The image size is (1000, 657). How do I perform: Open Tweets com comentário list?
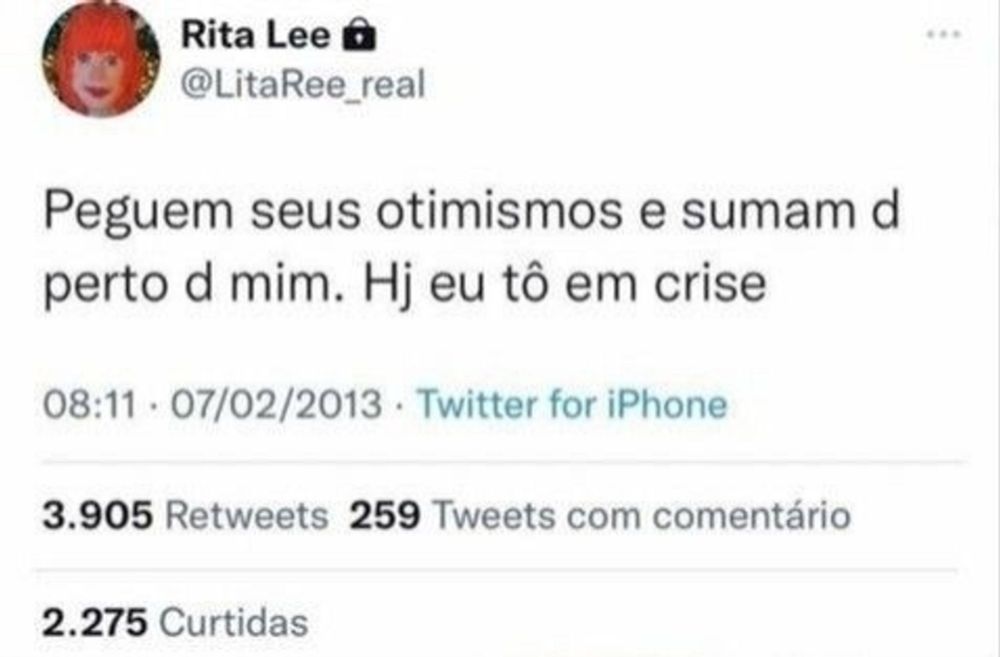[642, 515]
